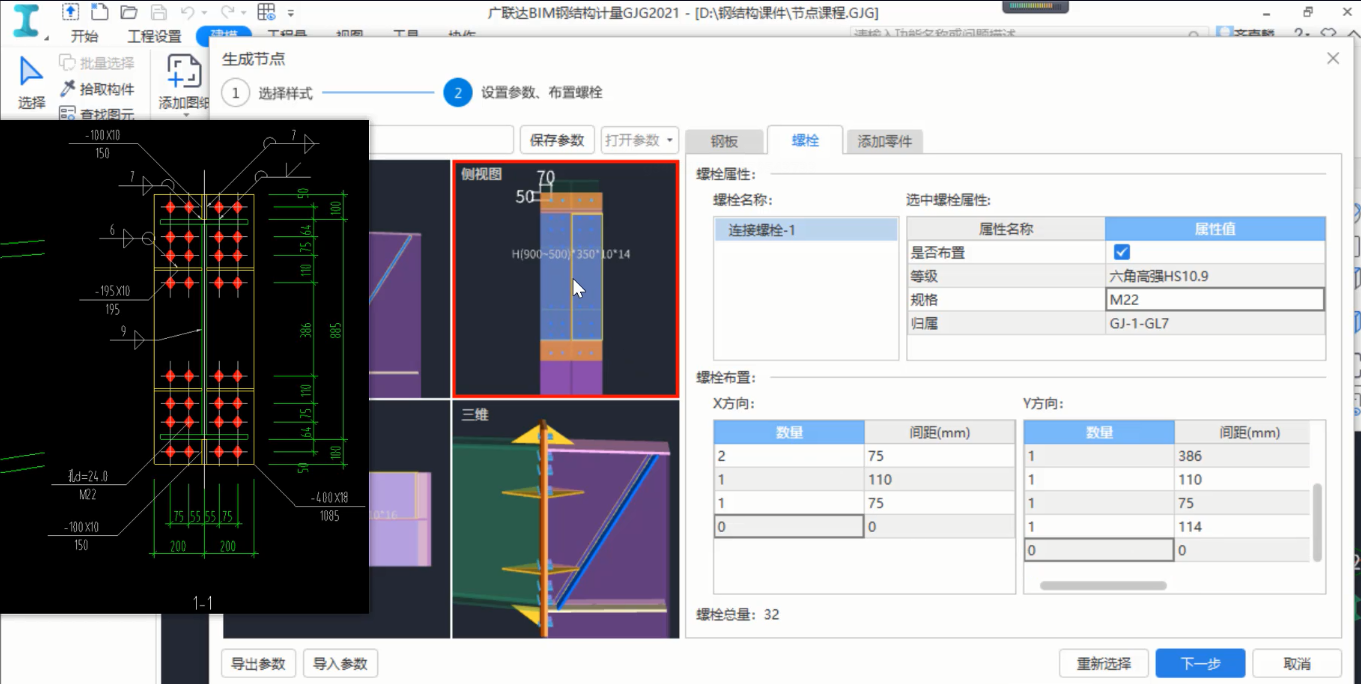Click the 侧视图 preview thumbnail
1361x684 pixels.
(565, 278)
